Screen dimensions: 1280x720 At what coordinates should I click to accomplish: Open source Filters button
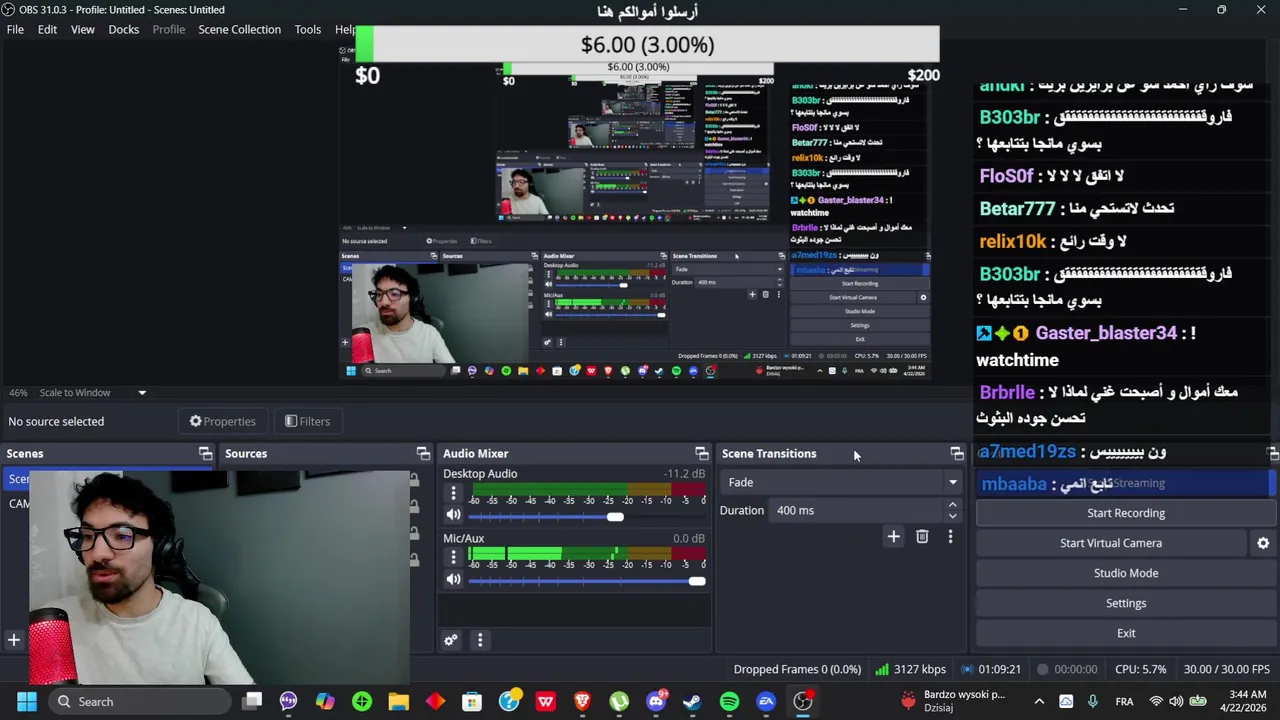(307, 421)
